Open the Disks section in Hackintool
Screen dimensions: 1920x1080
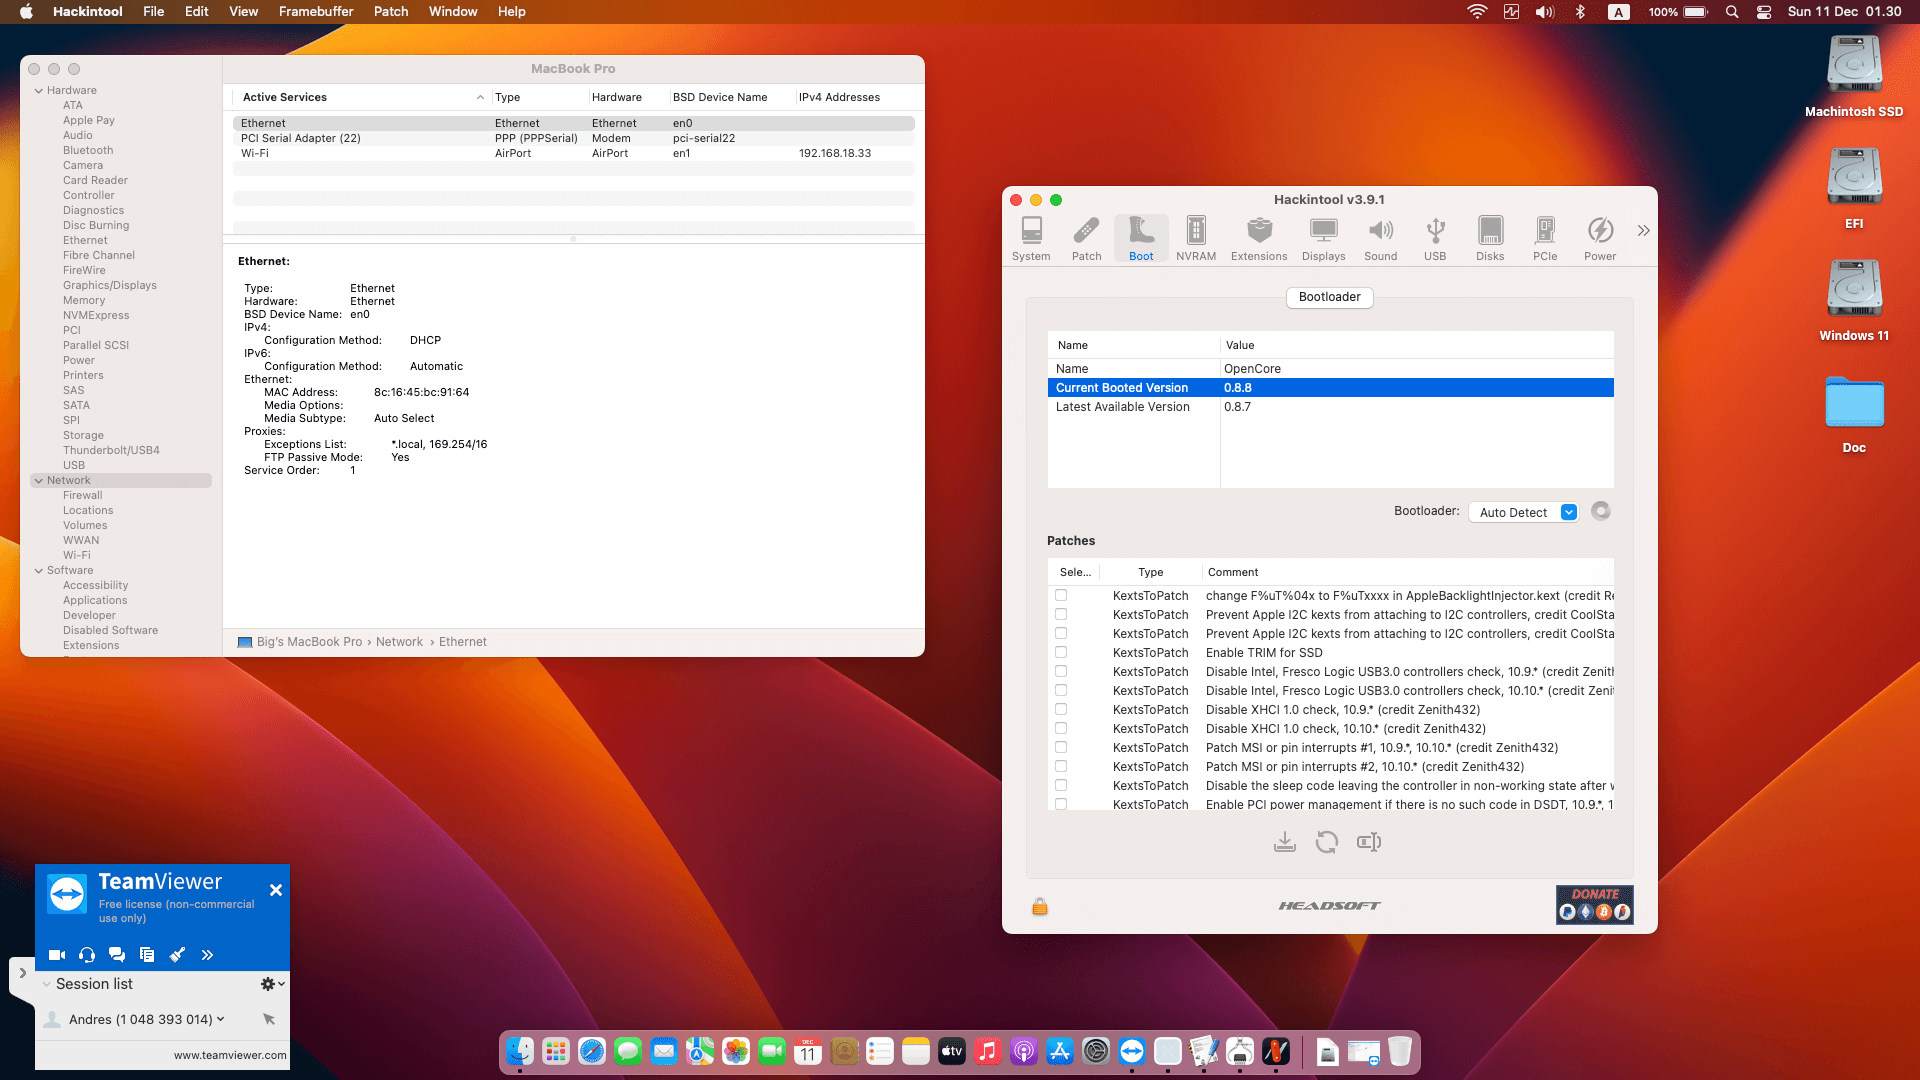pos(1490,239)
